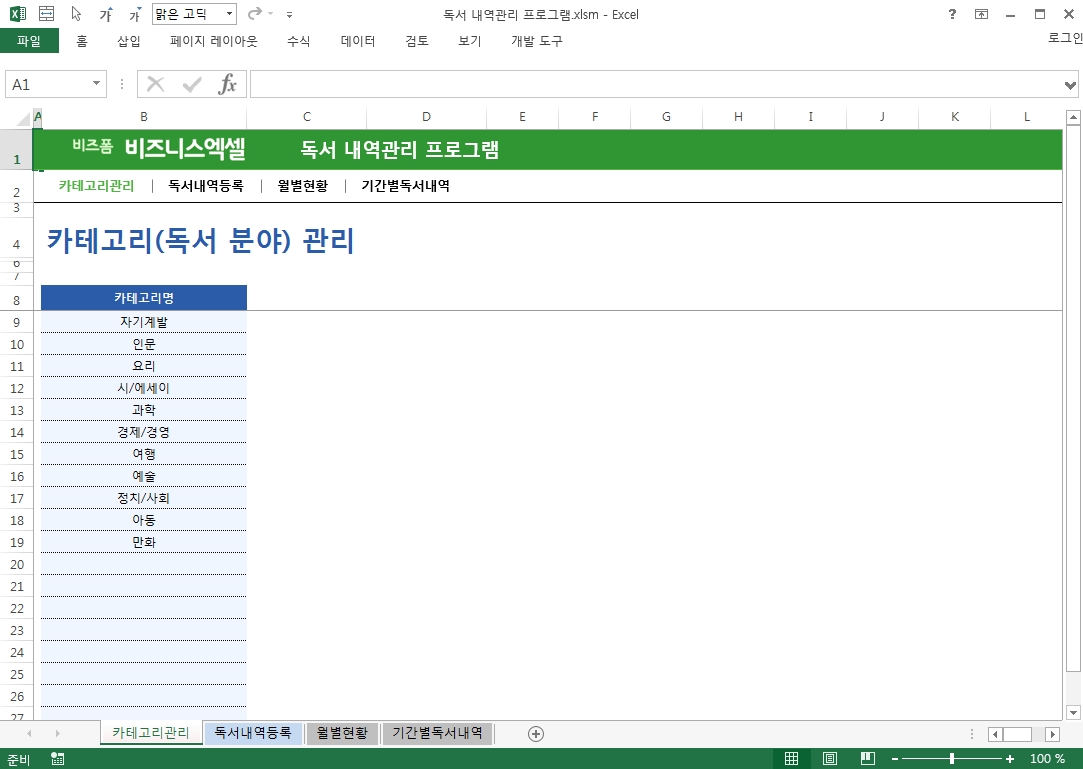This screenshot has width=1083, height=769.
Task: Click the 로그인 sign-in link
Action: pos(1065,38)
